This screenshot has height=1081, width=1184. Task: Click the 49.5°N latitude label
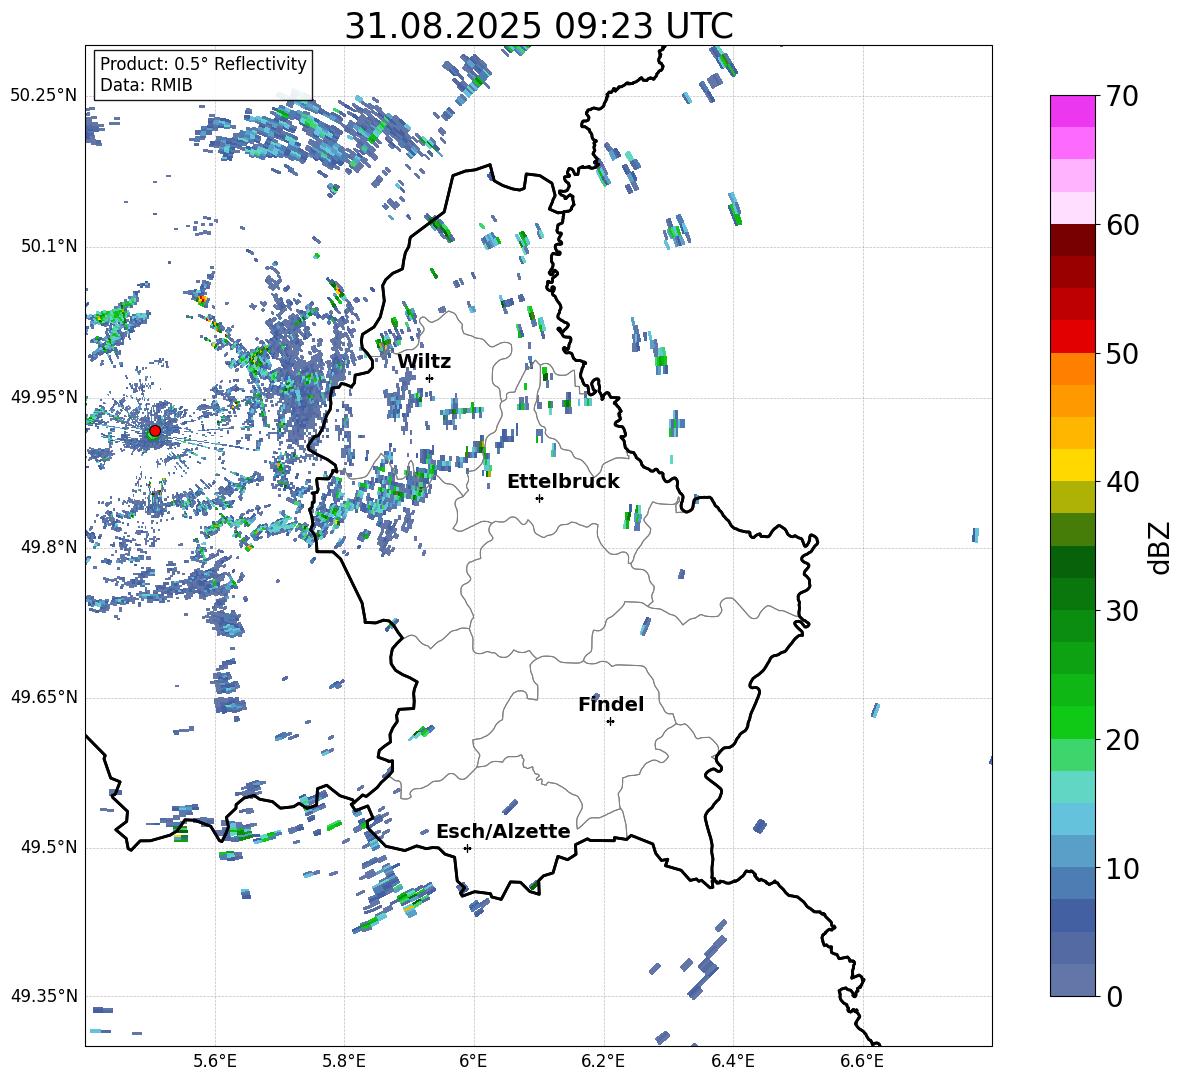click(x=48, y=847)
